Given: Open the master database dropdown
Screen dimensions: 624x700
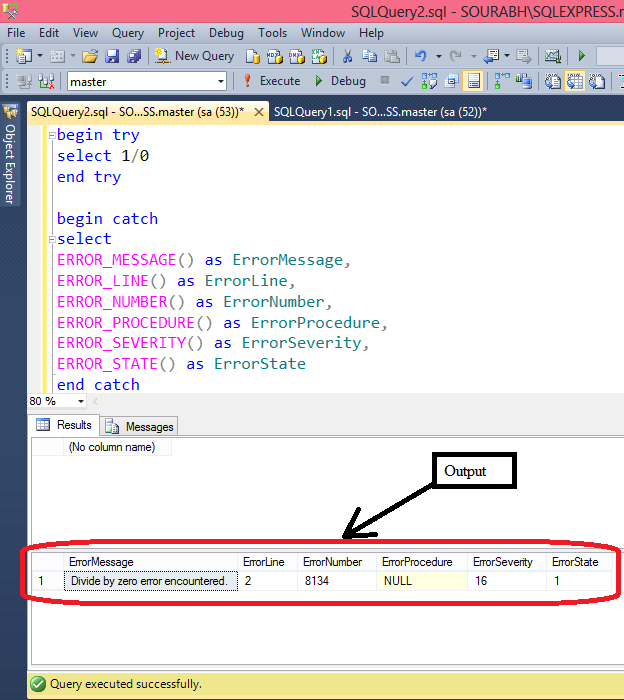Looking at the screenshot, I should pyautogui.click(x=221, y=81).
